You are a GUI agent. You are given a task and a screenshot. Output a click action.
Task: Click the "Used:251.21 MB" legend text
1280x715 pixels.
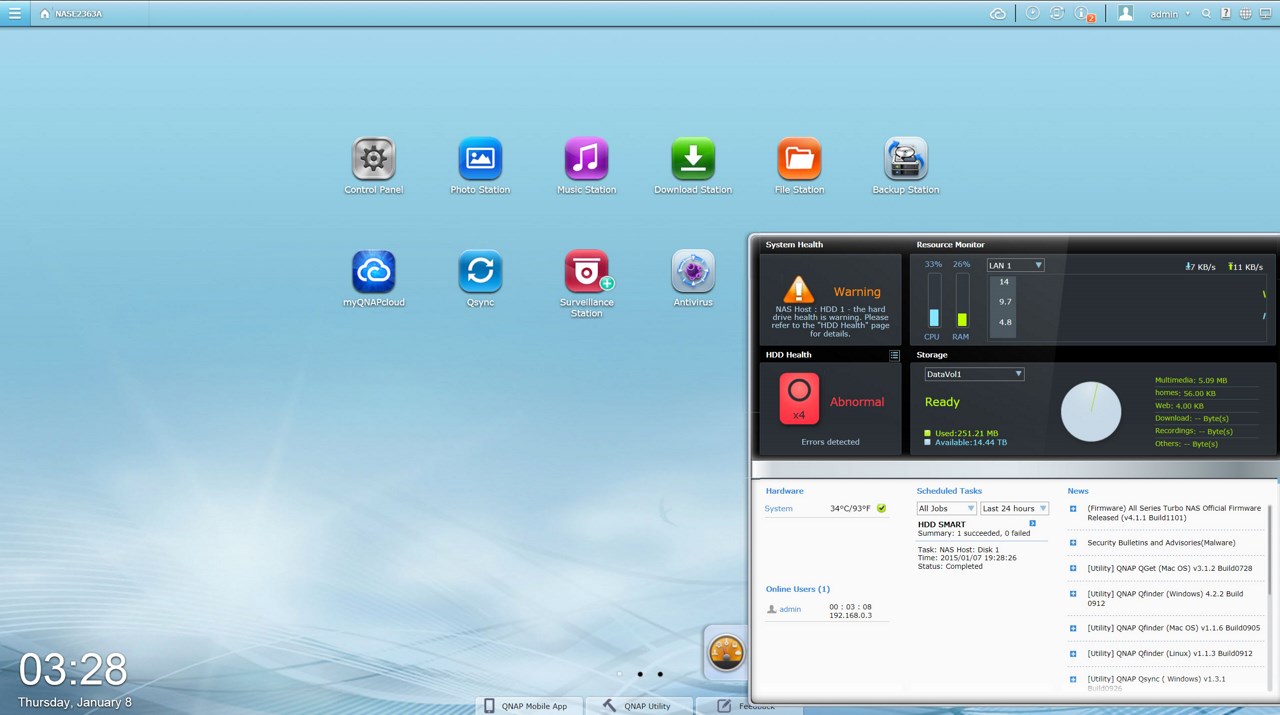click(x=966, y=433)
